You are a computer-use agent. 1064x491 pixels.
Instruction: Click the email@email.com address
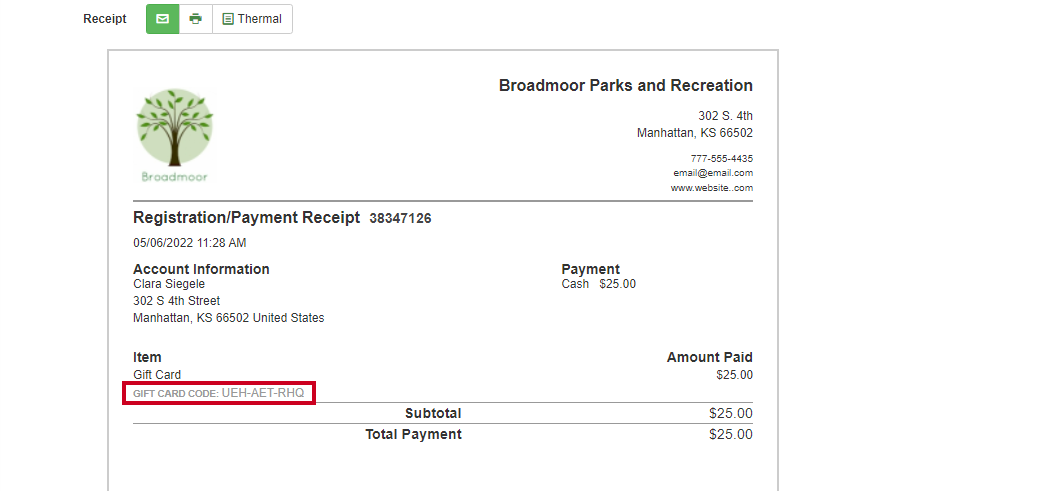713,173
